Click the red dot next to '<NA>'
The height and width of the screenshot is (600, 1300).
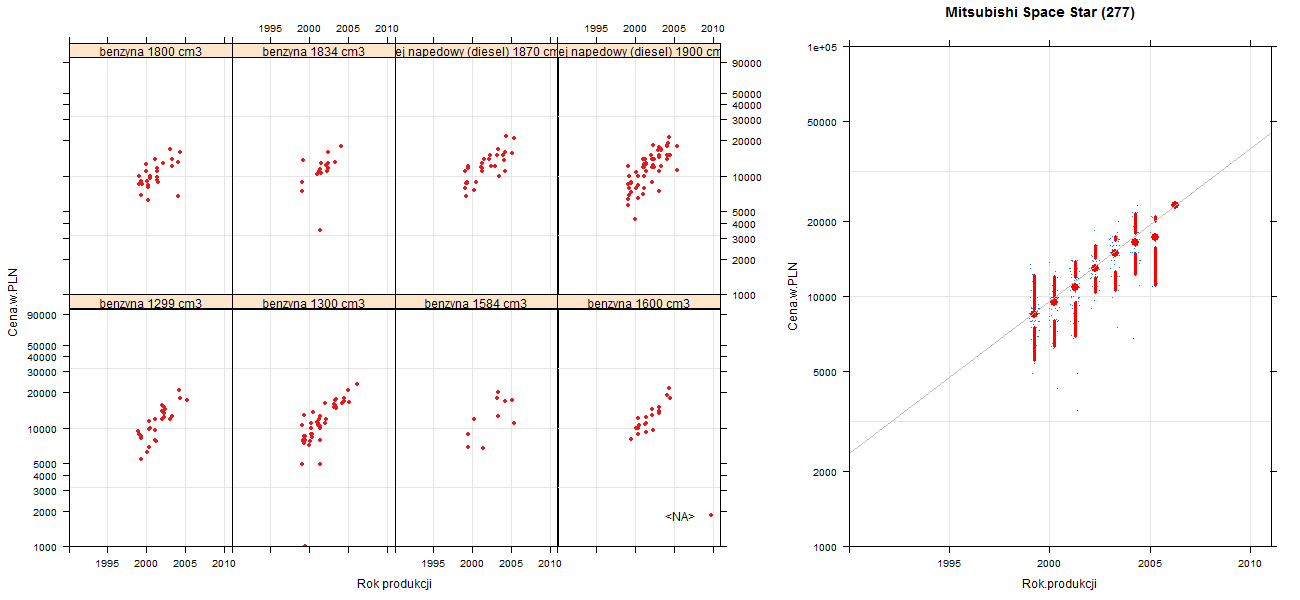pos(711,515)
